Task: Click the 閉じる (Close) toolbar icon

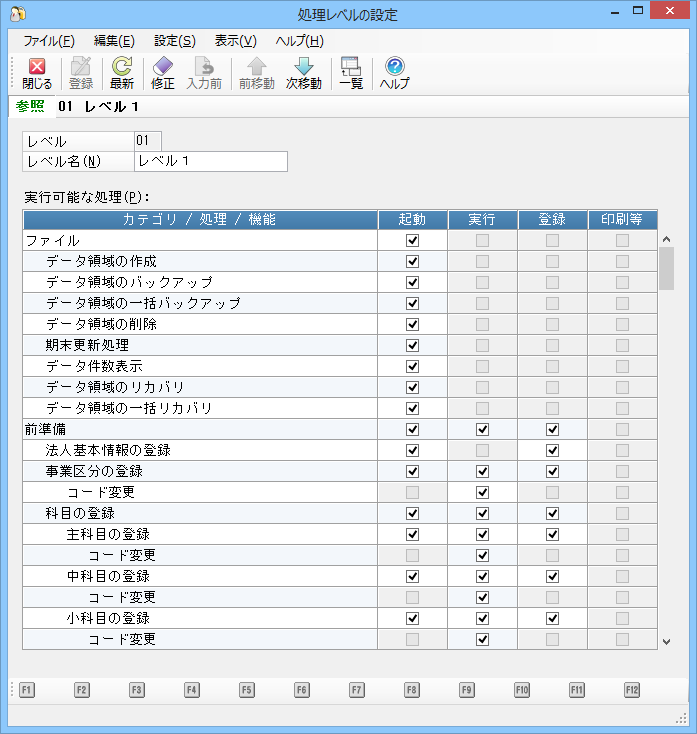Action: [x=37, y=67]
